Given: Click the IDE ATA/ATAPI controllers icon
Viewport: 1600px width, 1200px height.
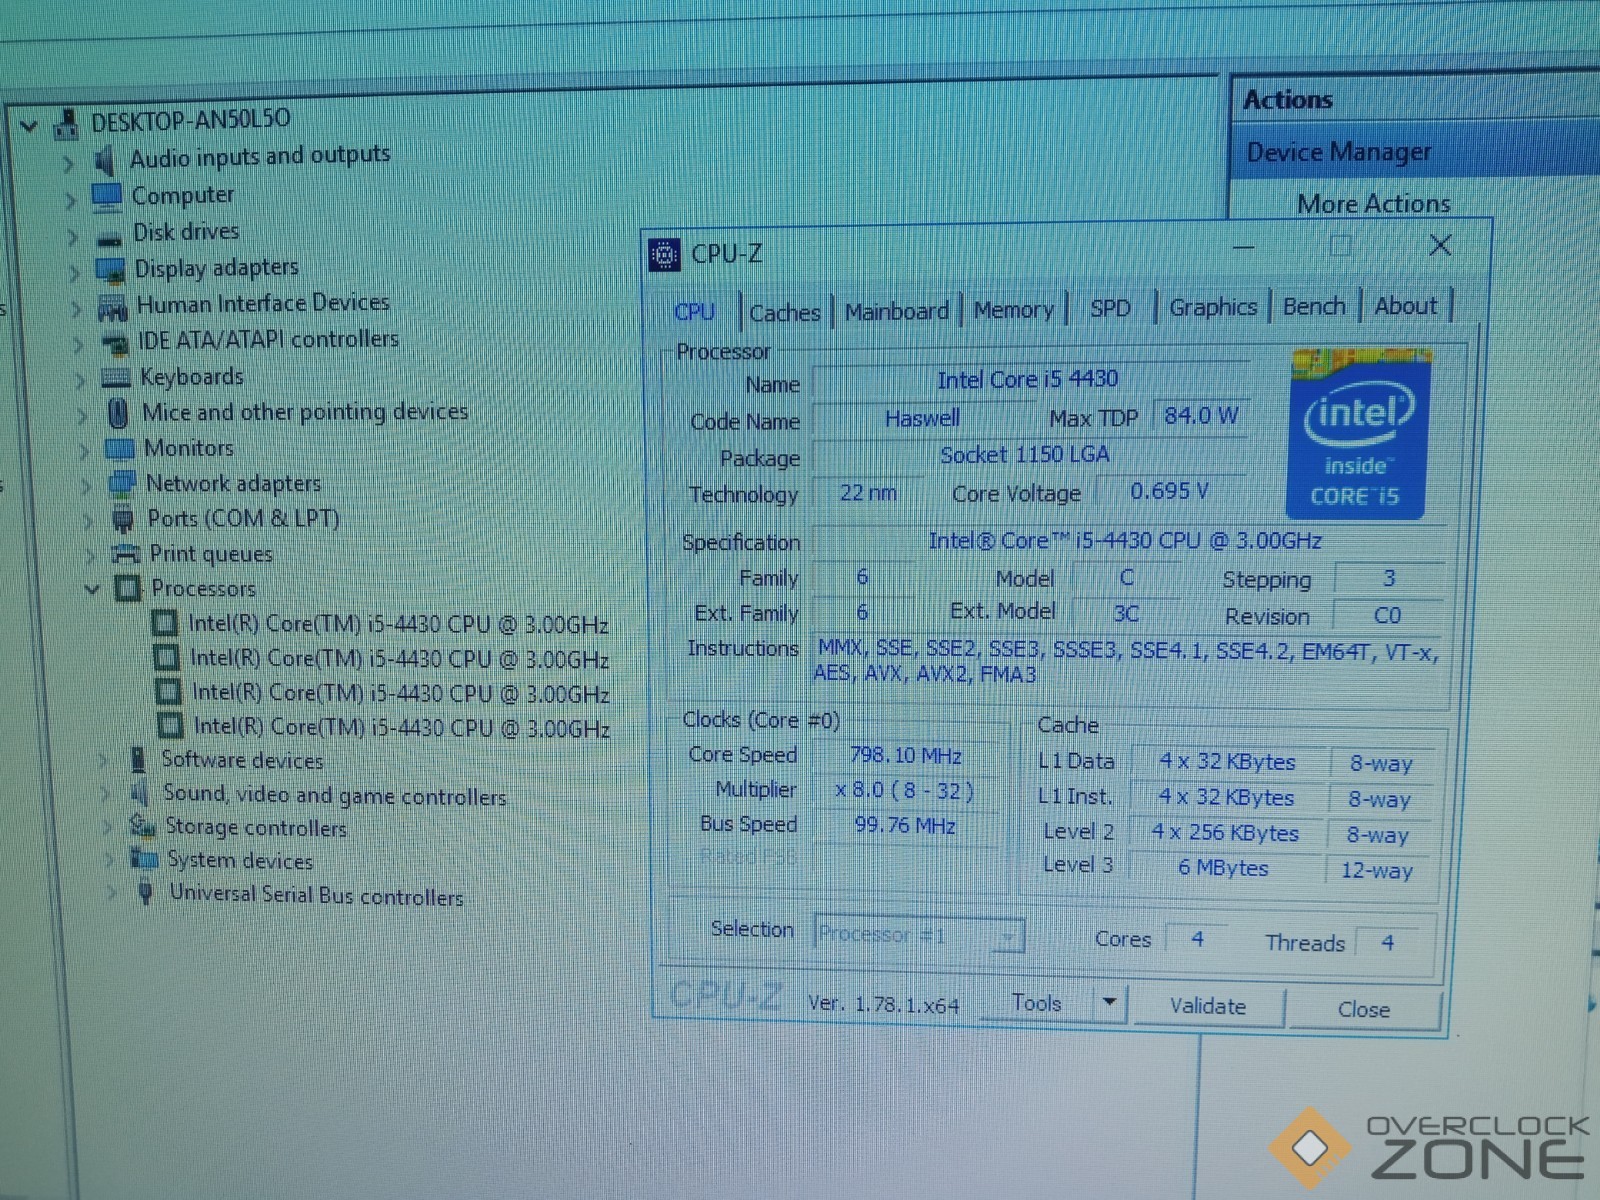Looking at the screenshot, I should pyautogui.click(x=115, y=344).
